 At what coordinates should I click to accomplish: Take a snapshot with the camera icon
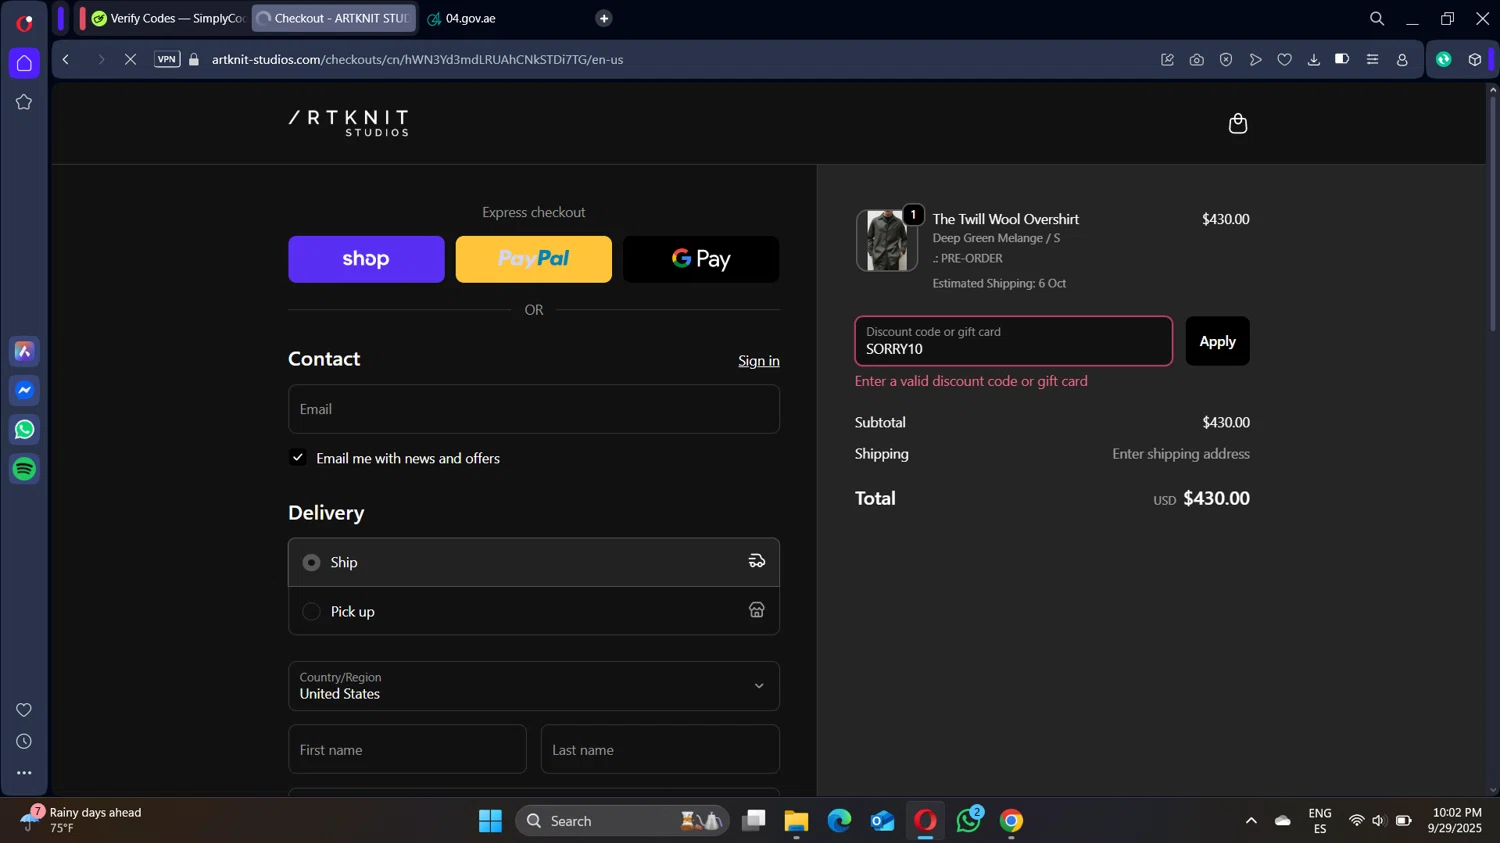[1196, 60]
